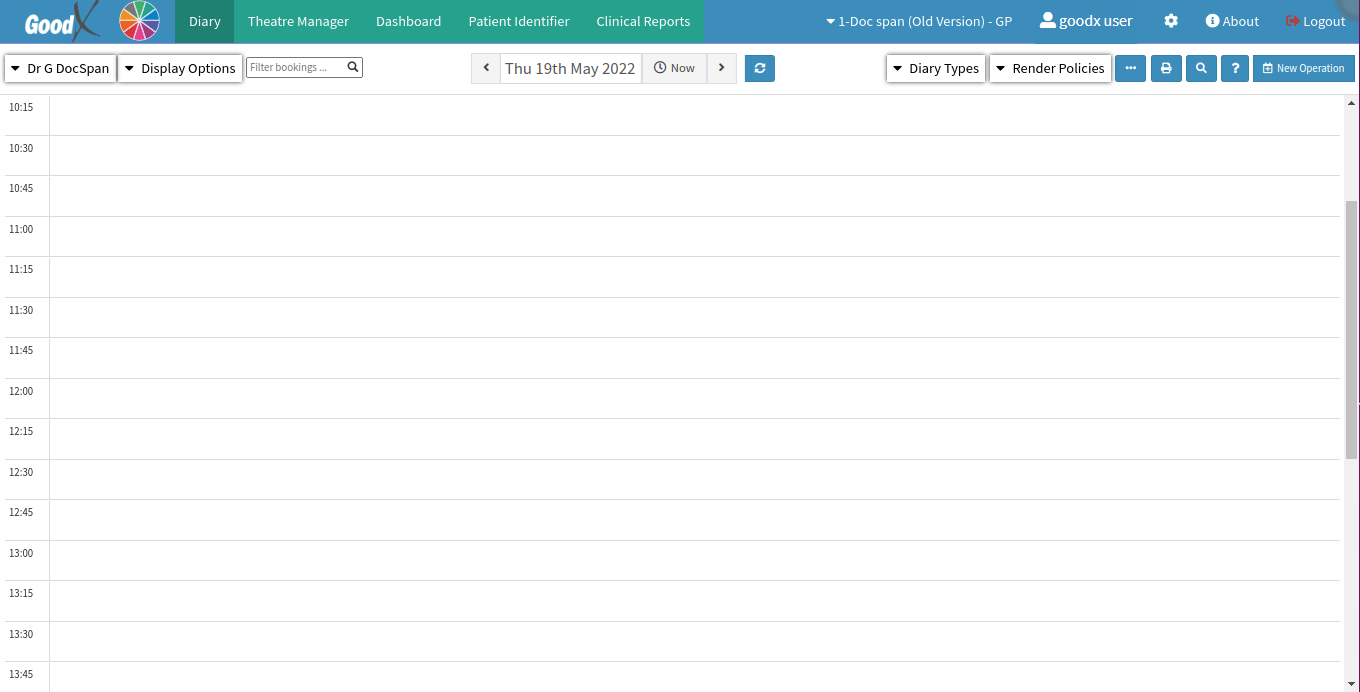The image size is (1360, 692).
Task: Select the 10:30 time slot label
Action: [x=21, y=148]
